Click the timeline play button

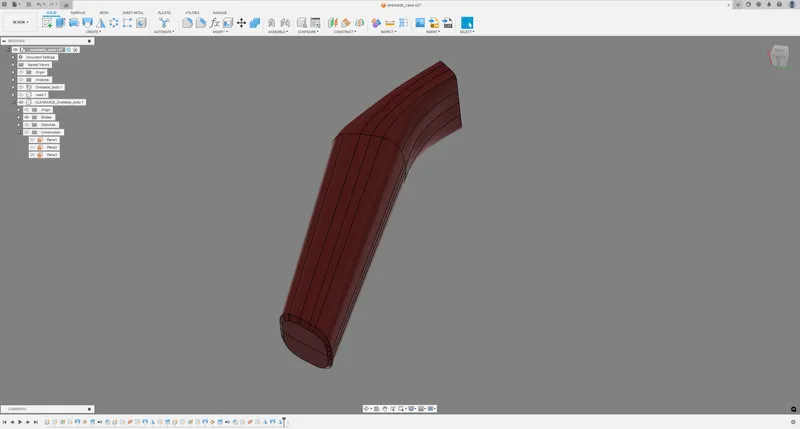pyautogui.click(x=20, y=422)
